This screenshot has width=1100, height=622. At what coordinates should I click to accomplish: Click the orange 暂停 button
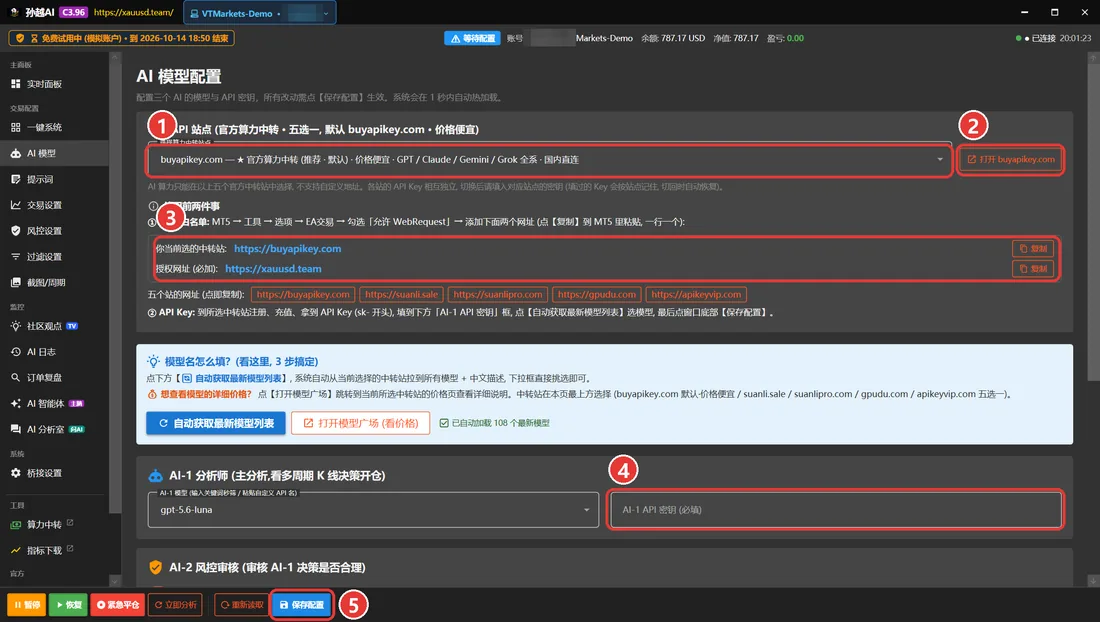[27, 604]
